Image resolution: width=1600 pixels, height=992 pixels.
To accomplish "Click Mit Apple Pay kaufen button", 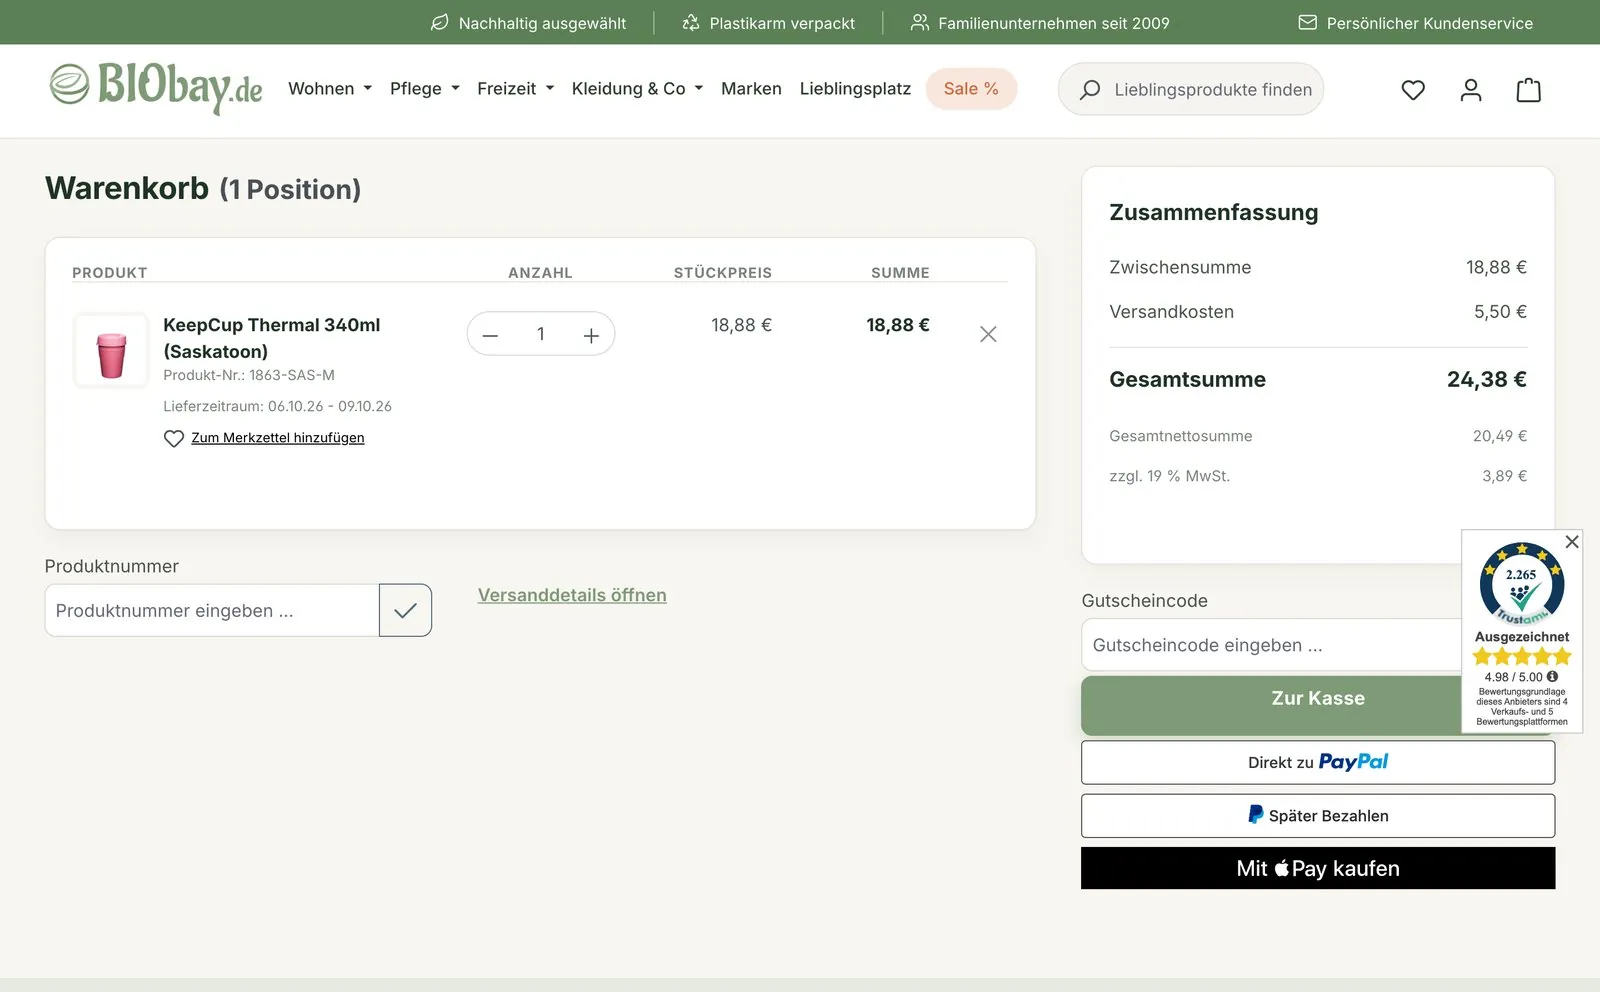I will pos(1318,868).
